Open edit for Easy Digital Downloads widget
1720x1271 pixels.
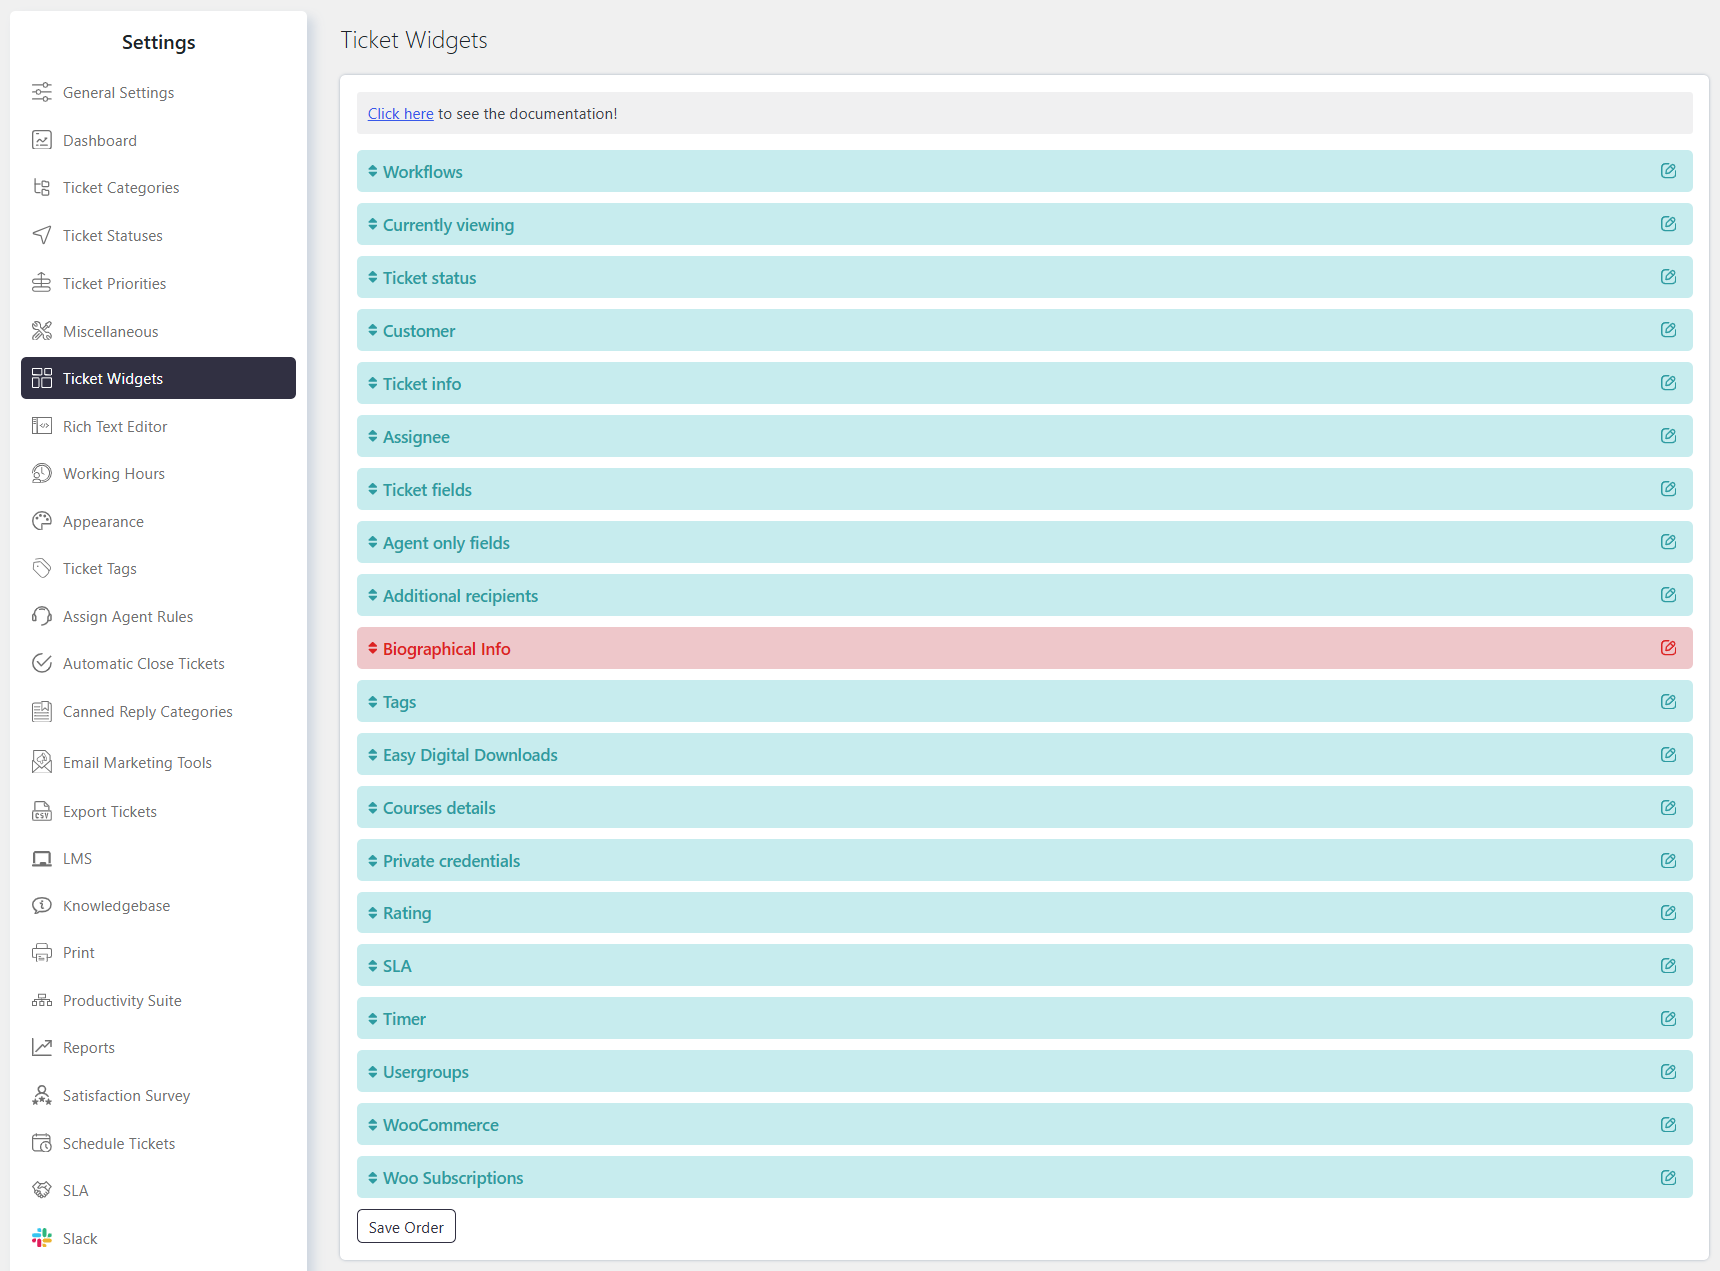(1668, 755)
